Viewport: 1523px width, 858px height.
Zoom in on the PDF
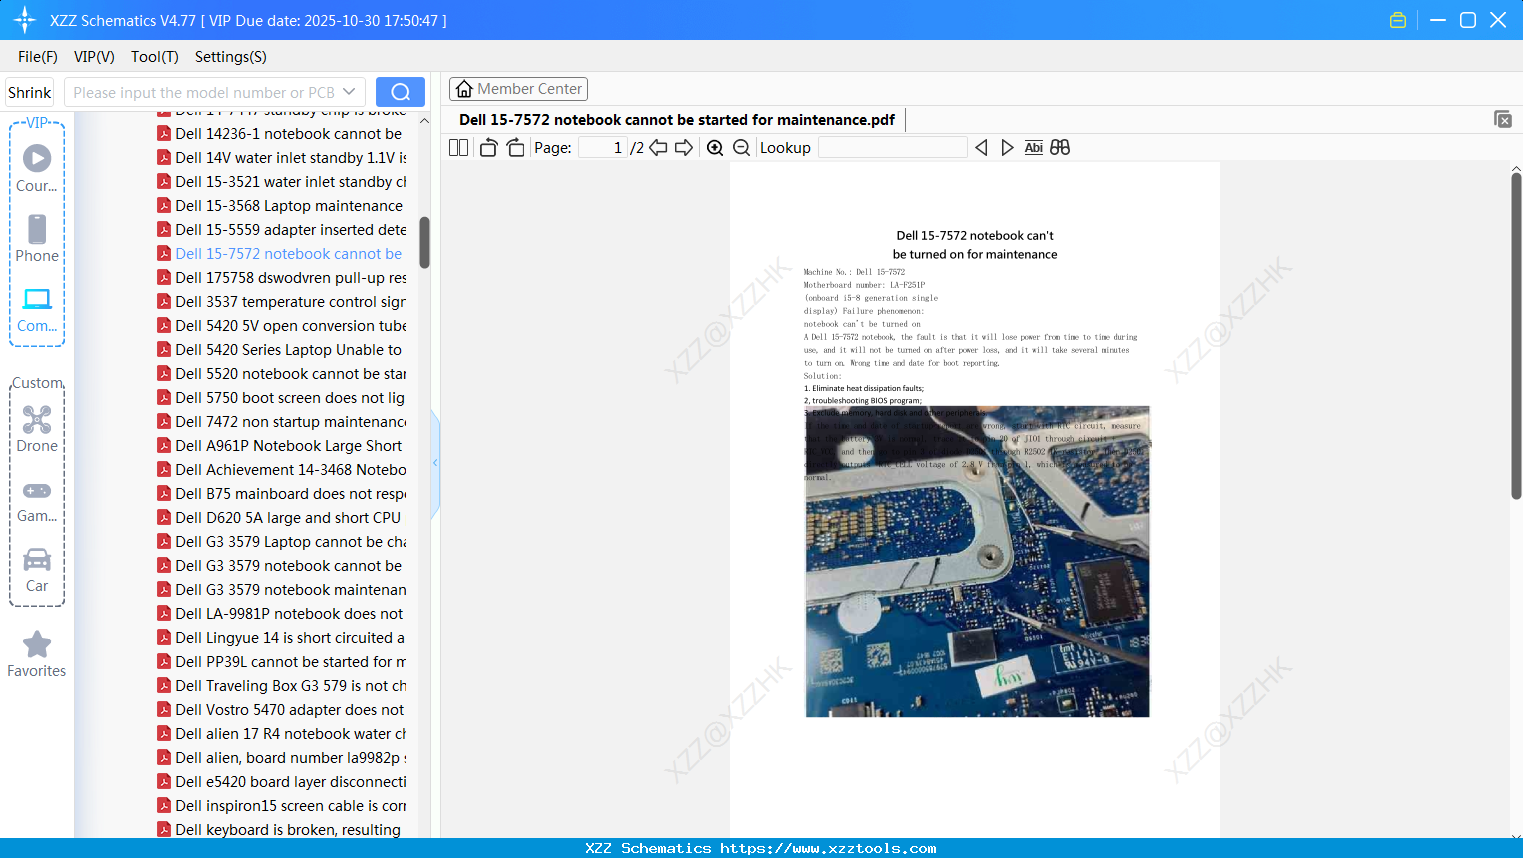715,148
